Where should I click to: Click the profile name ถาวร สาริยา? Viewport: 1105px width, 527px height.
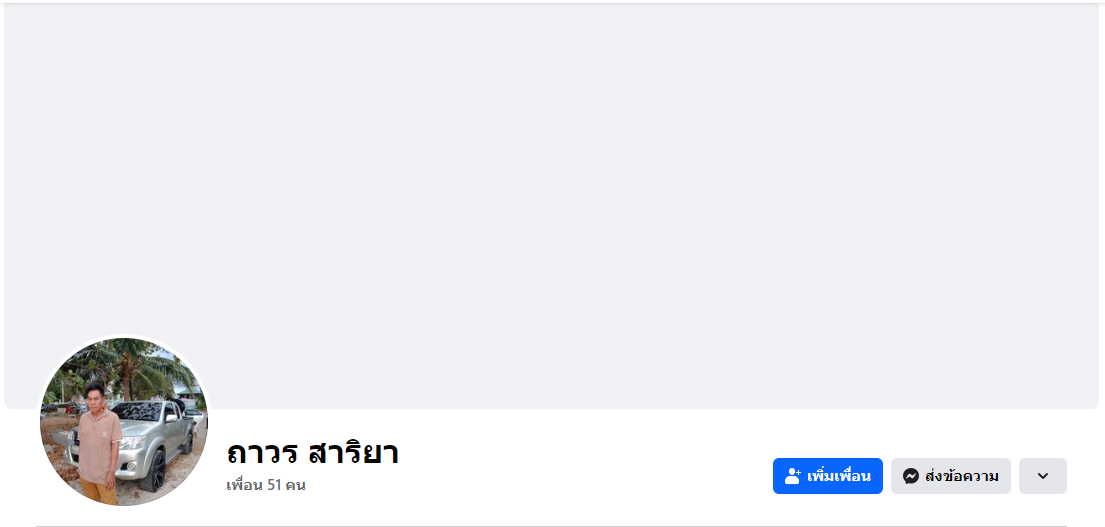(x=312, y=453)
